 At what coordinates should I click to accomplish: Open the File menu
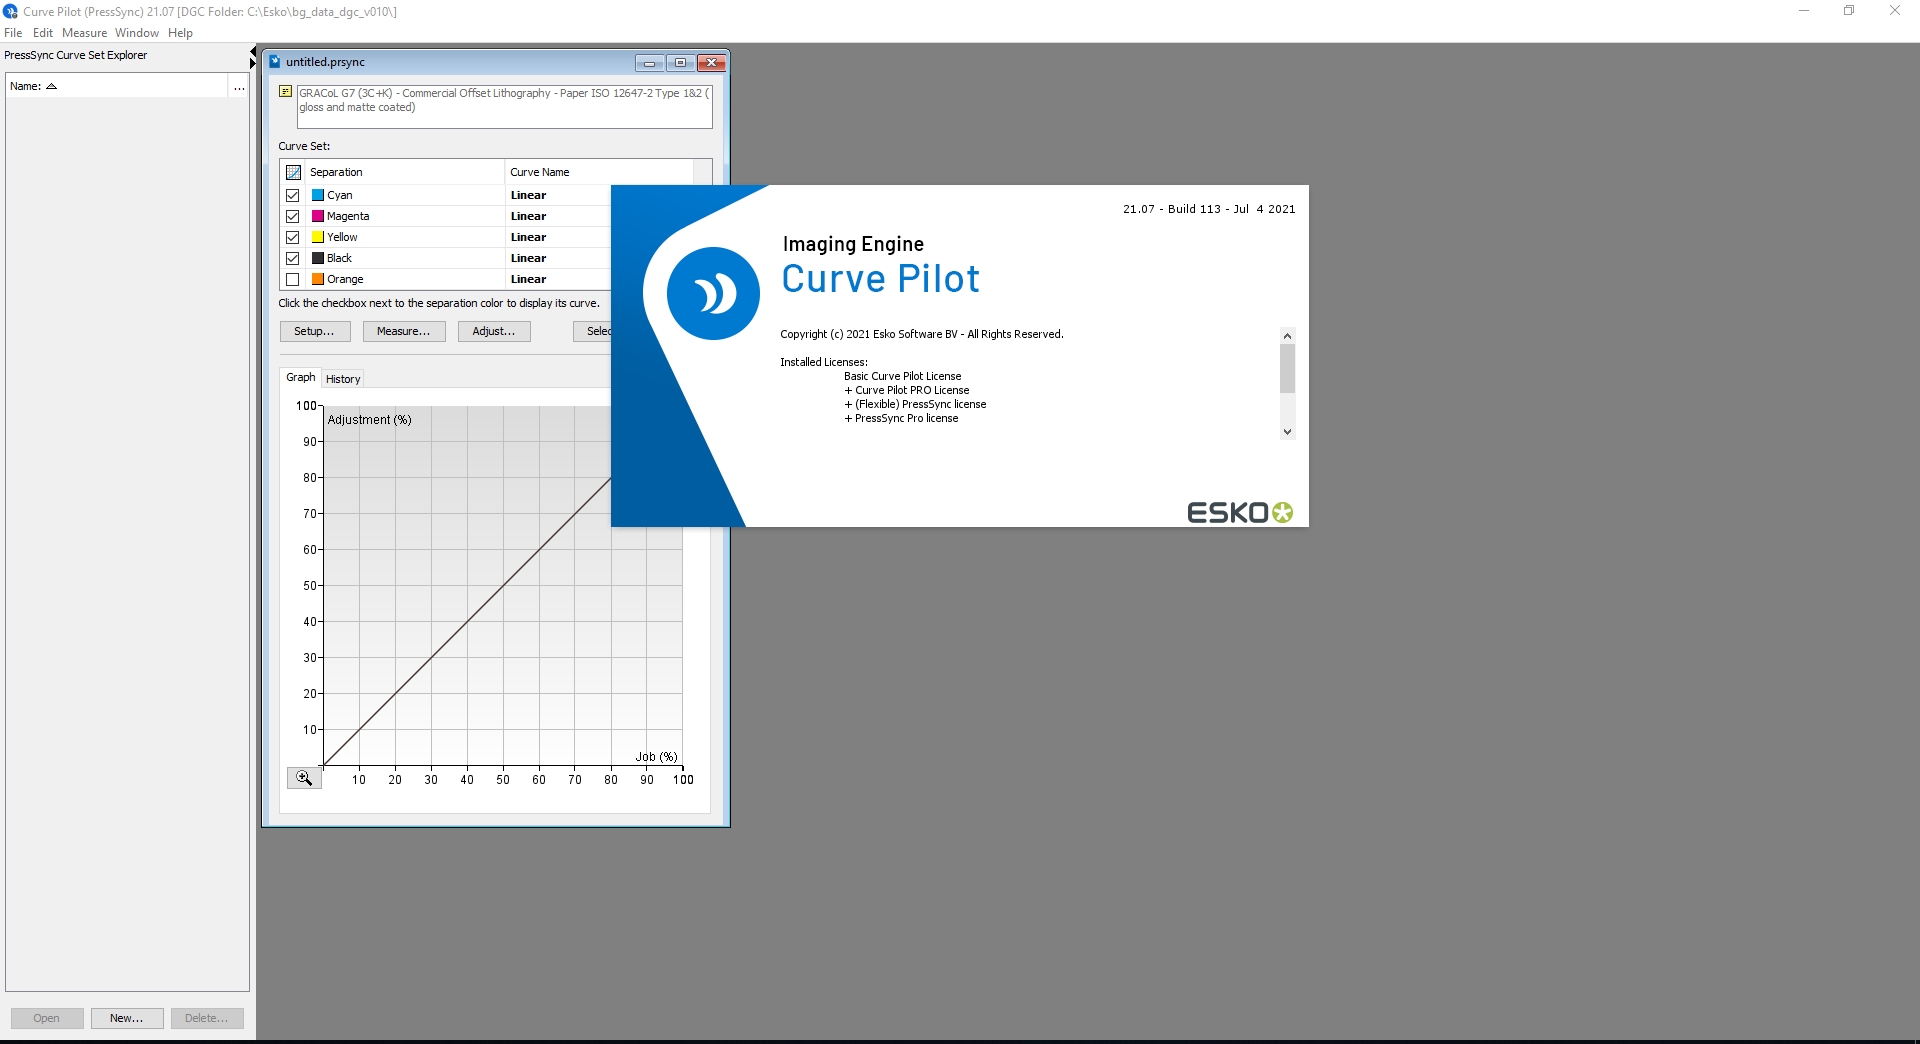[x=13, y=33]
